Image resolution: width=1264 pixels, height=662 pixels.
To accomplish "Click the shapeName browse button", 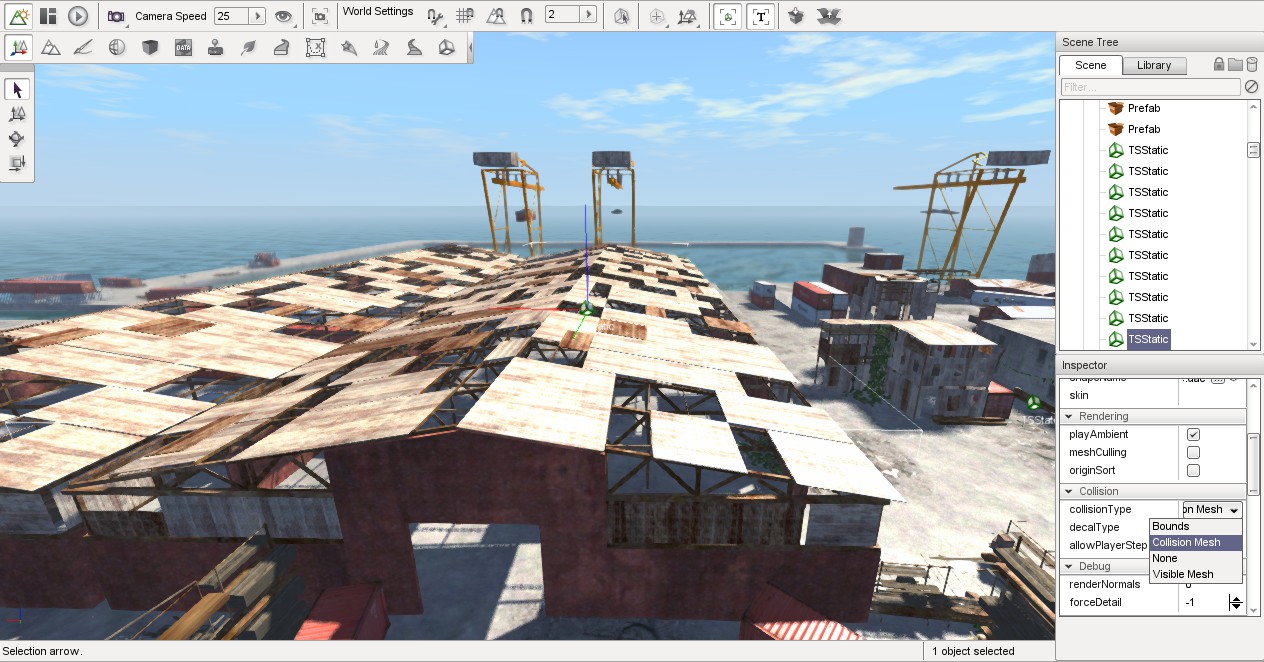I will pos(1217,380).
